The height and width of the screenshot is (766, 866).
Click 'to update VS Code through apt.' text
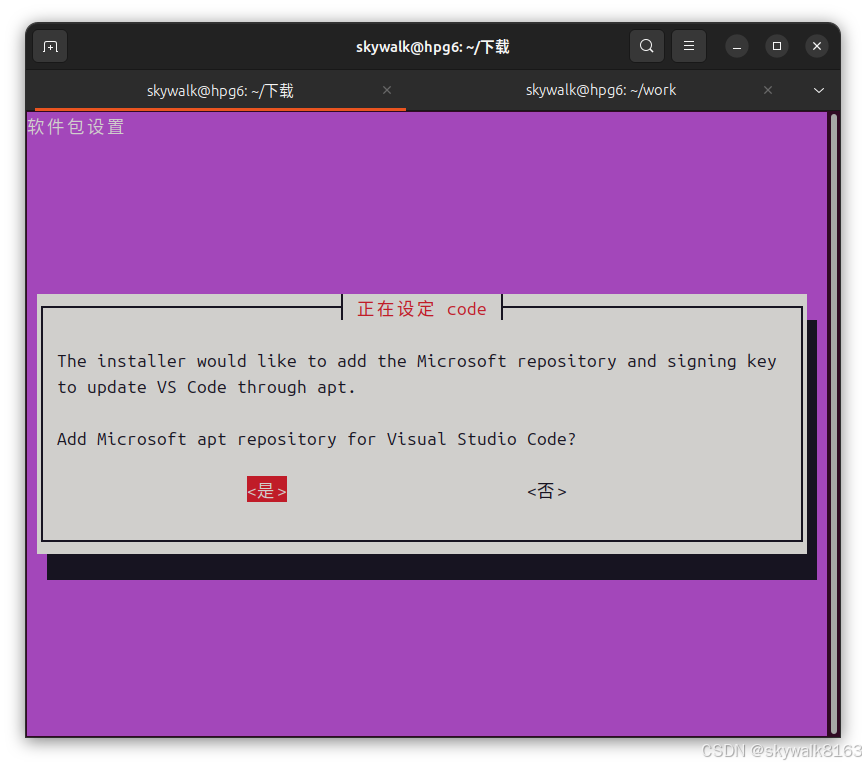[206, 387]
